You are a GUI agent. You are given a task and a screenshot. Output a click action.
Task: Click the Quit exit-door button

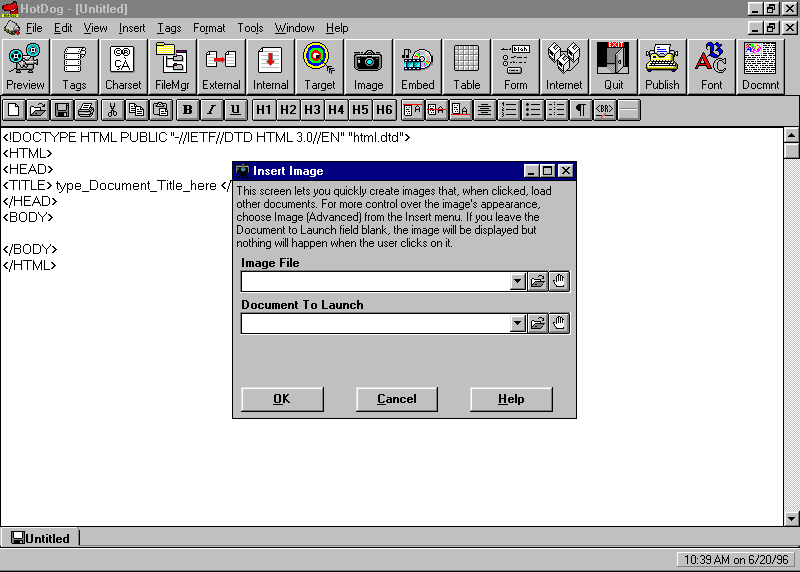[613, 67]
